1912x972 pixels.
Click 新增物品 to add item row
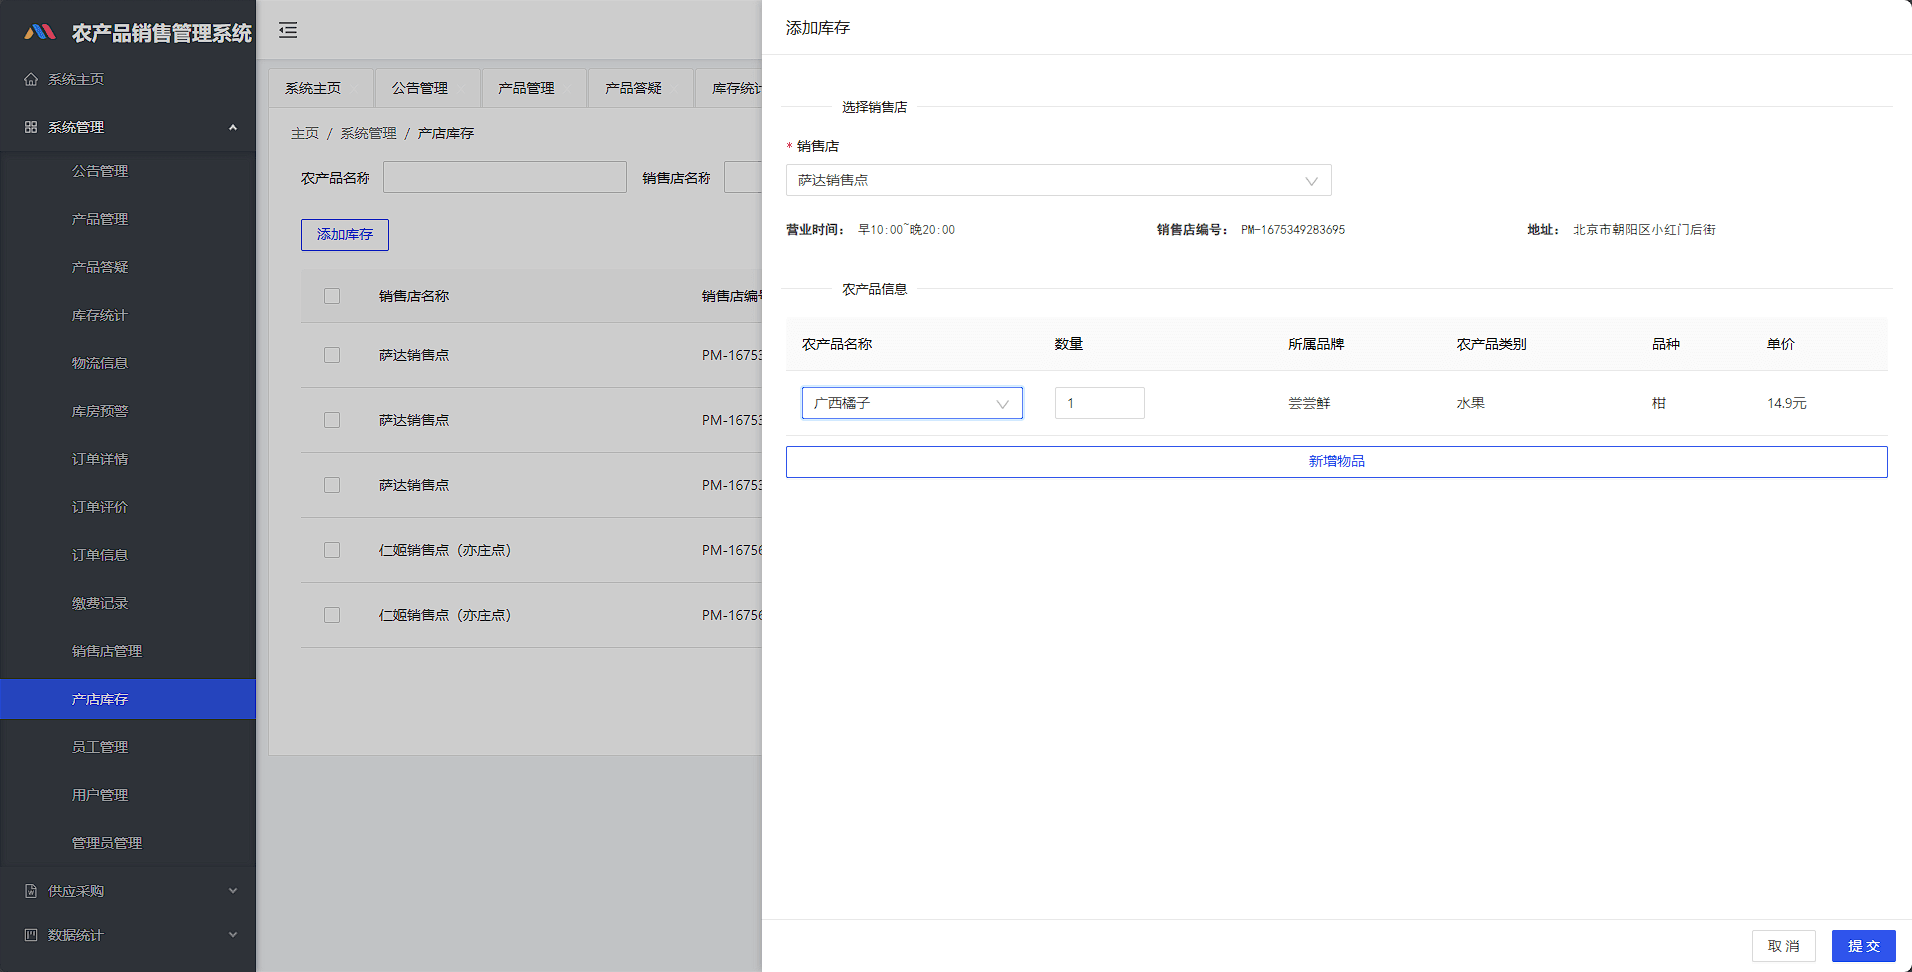[x=1336, y=461]
